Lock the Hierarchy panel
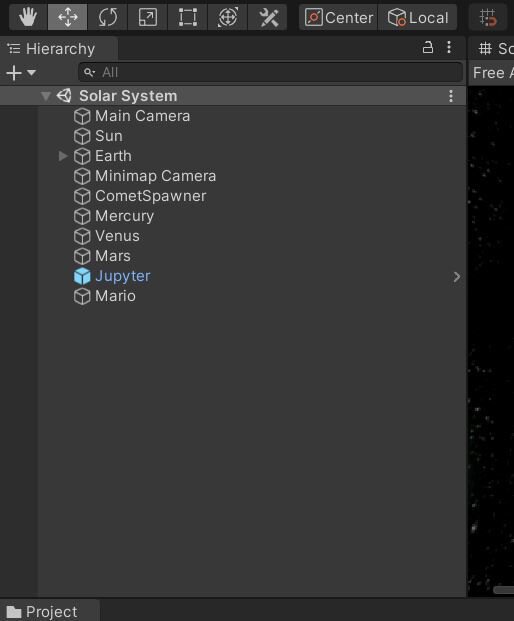The width and height of the screenshot is (514, 621). pos(428,48)
